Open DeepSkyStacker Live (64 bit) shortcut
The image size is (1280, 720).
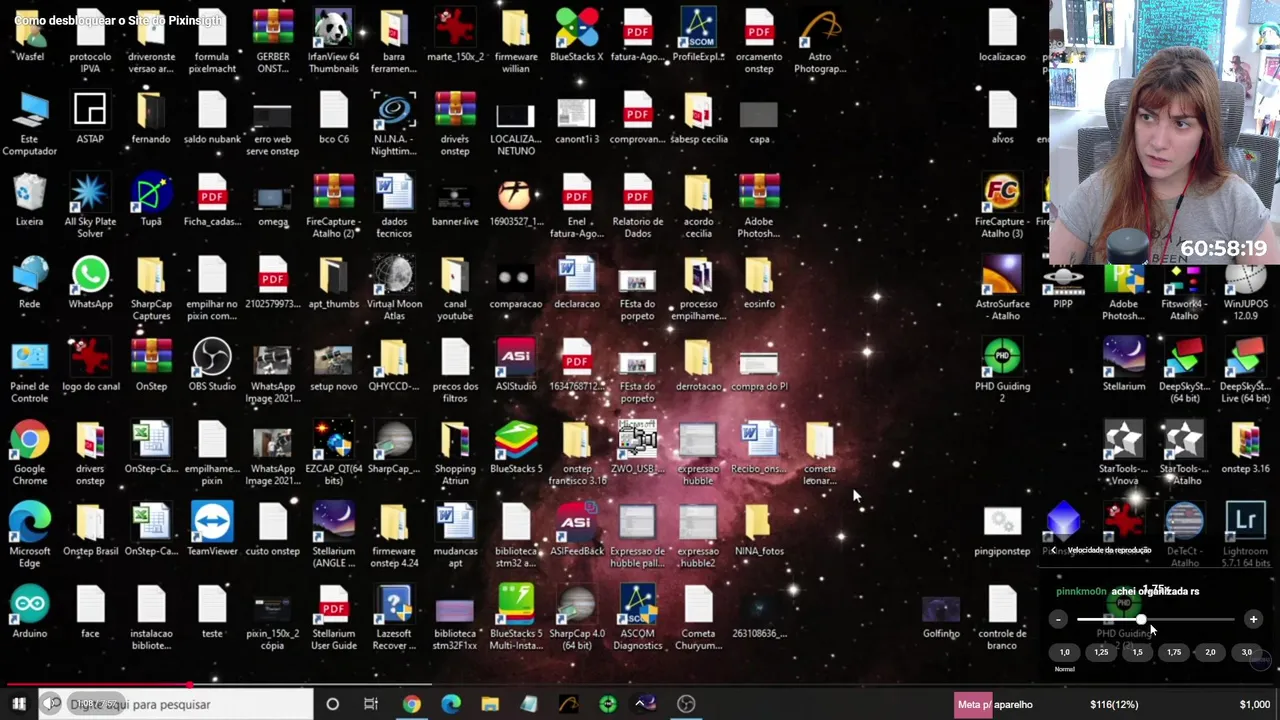[x=1245, y=371]
